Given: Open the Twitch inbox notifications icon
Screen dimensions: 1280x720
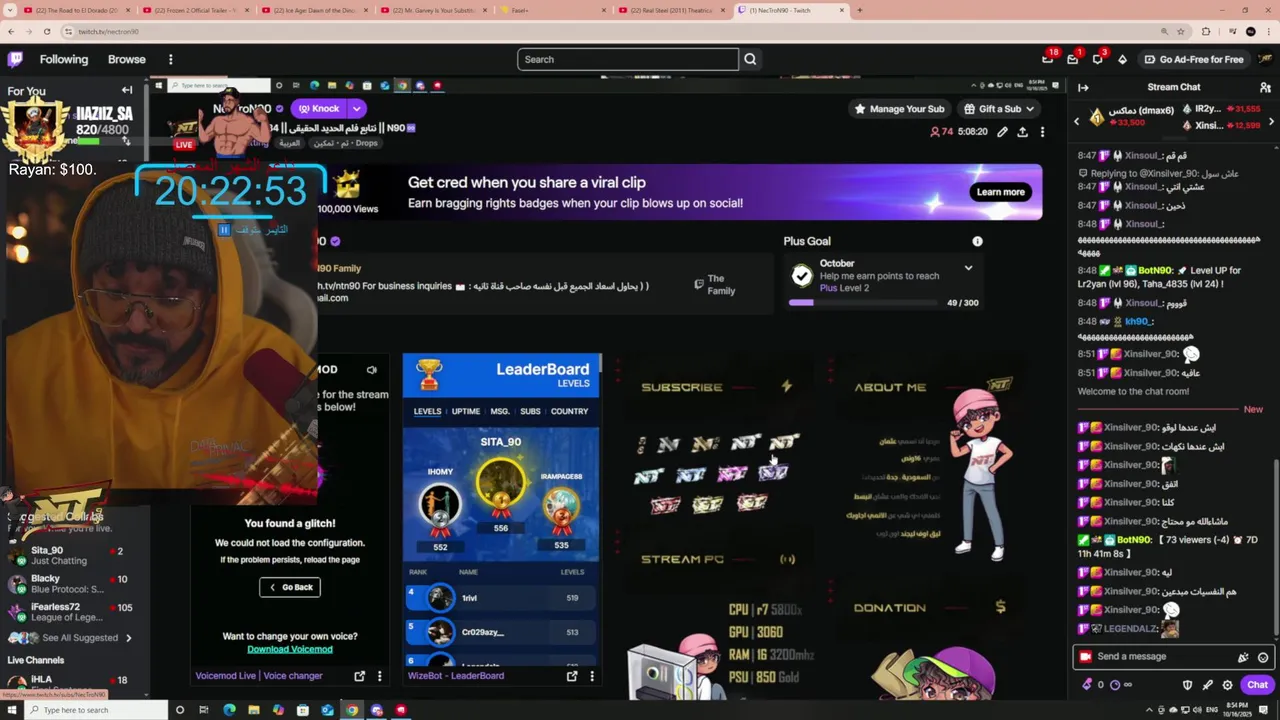Looking at the screenshot, I should tap(1072, 59).
